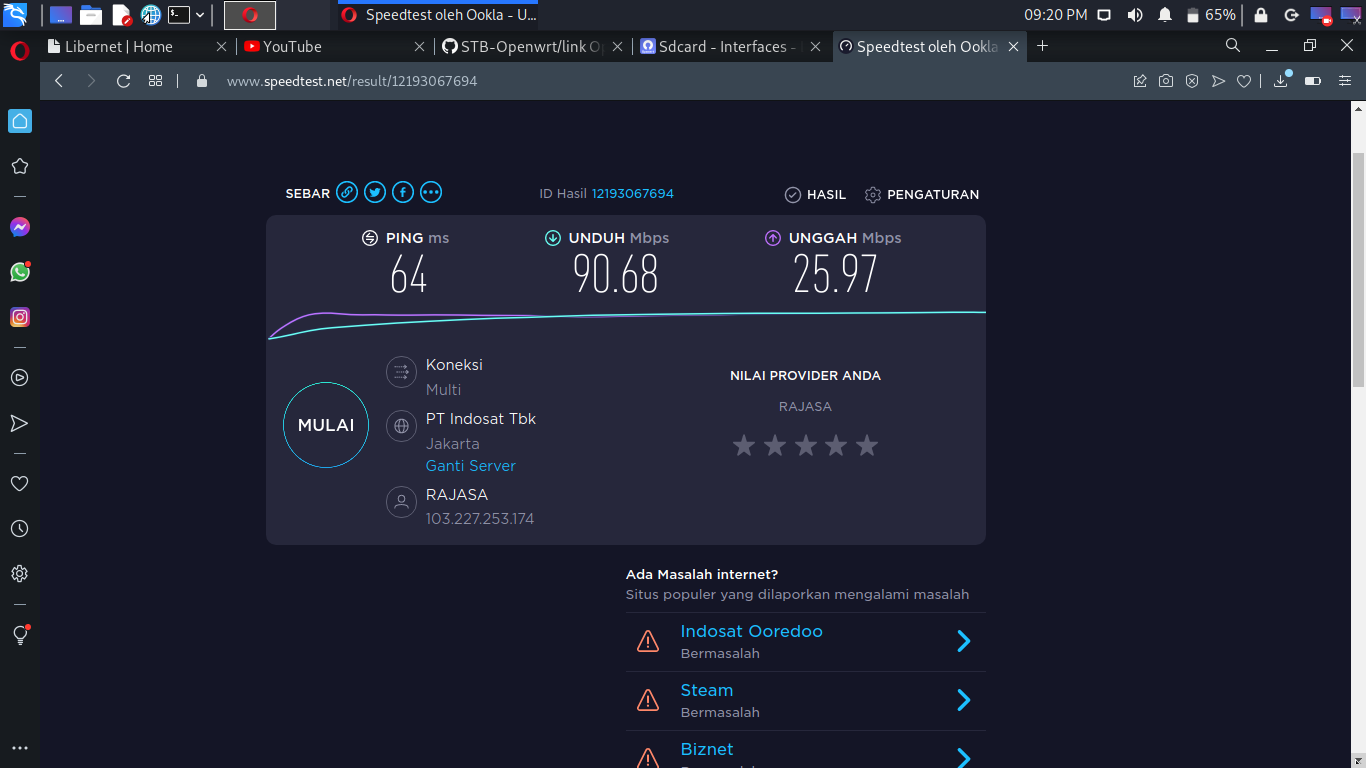Open Bookmarks star icon in sidebar

pos(19,166)
